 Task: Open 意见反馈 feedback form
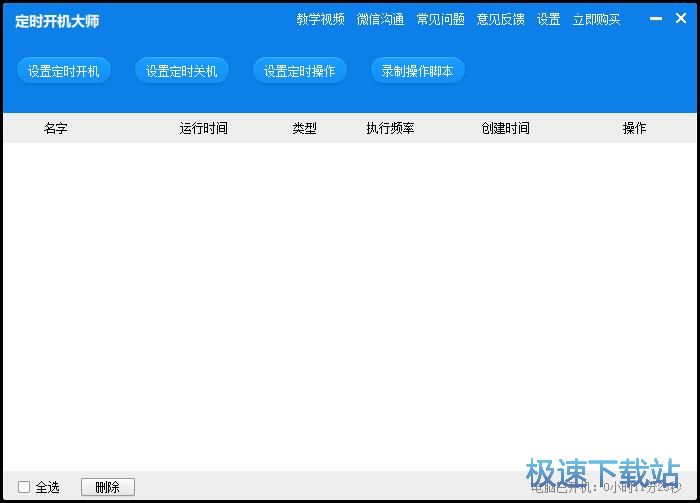500,19
